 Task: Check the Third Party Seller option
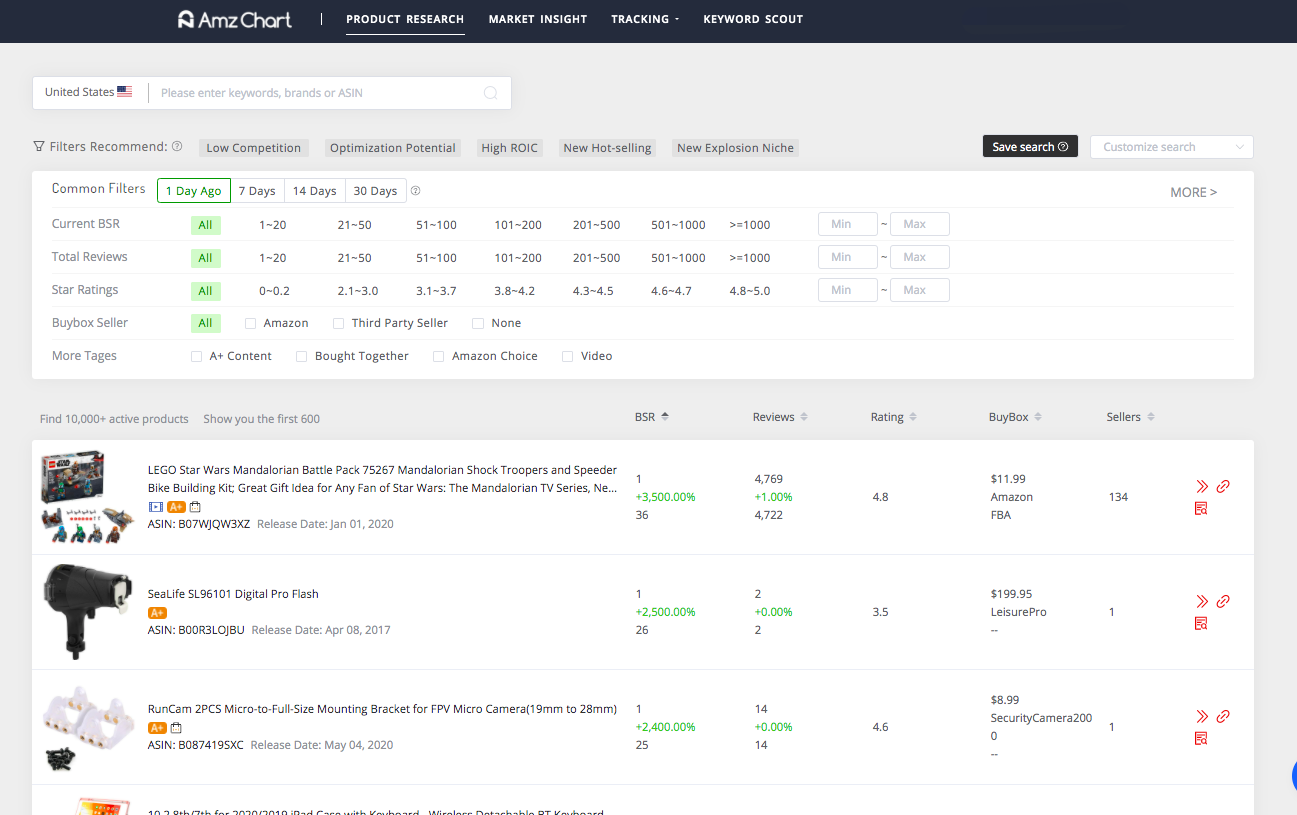339,323
